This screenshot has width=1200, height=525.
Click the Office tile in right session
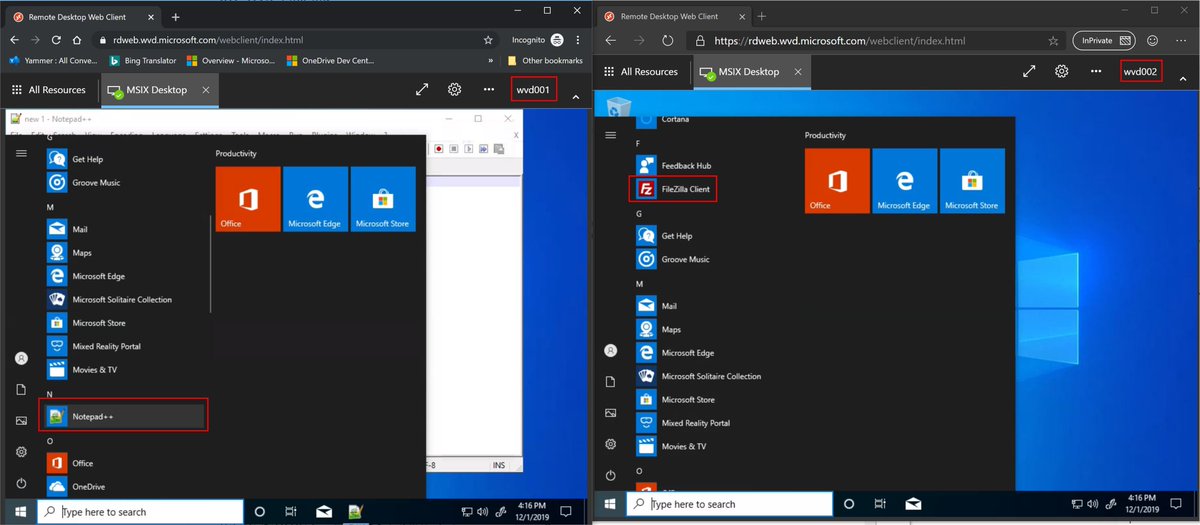pos(837,181)
